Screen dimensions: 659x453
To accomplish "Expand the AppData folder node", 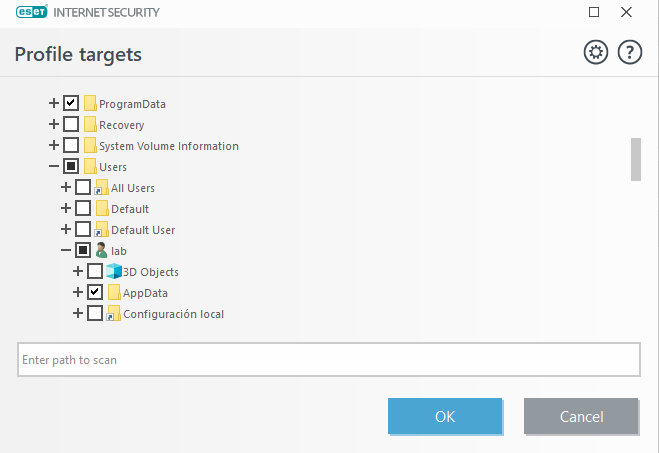I will point(78,292).
